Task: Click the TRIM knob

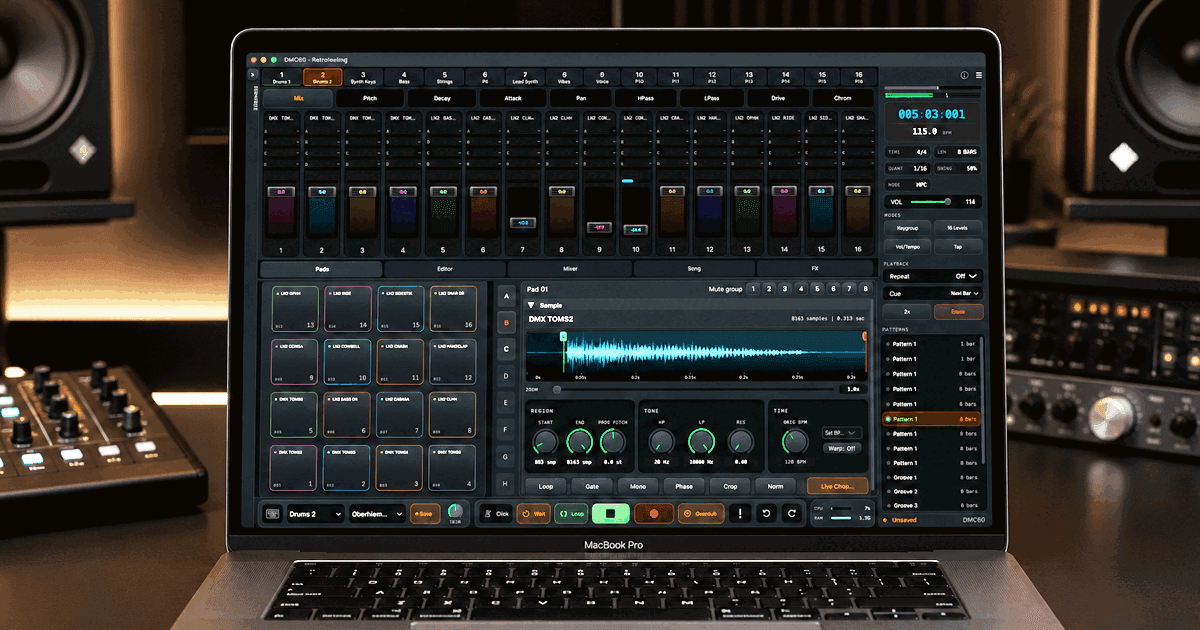Action: pyautogui.click(x=455, y=510)
